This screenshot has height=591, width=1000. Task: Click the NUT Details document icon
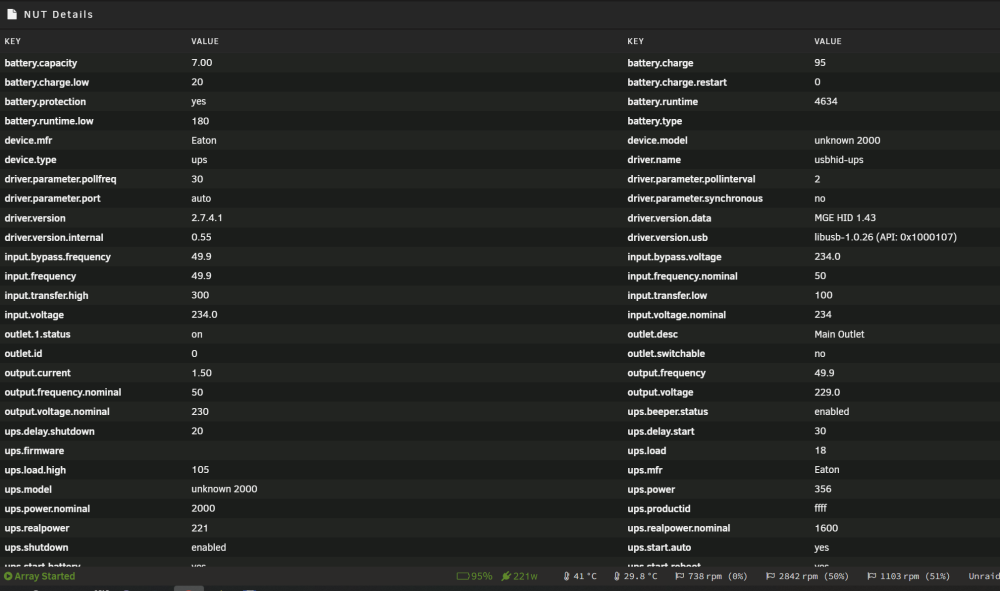tap(11, 14)
